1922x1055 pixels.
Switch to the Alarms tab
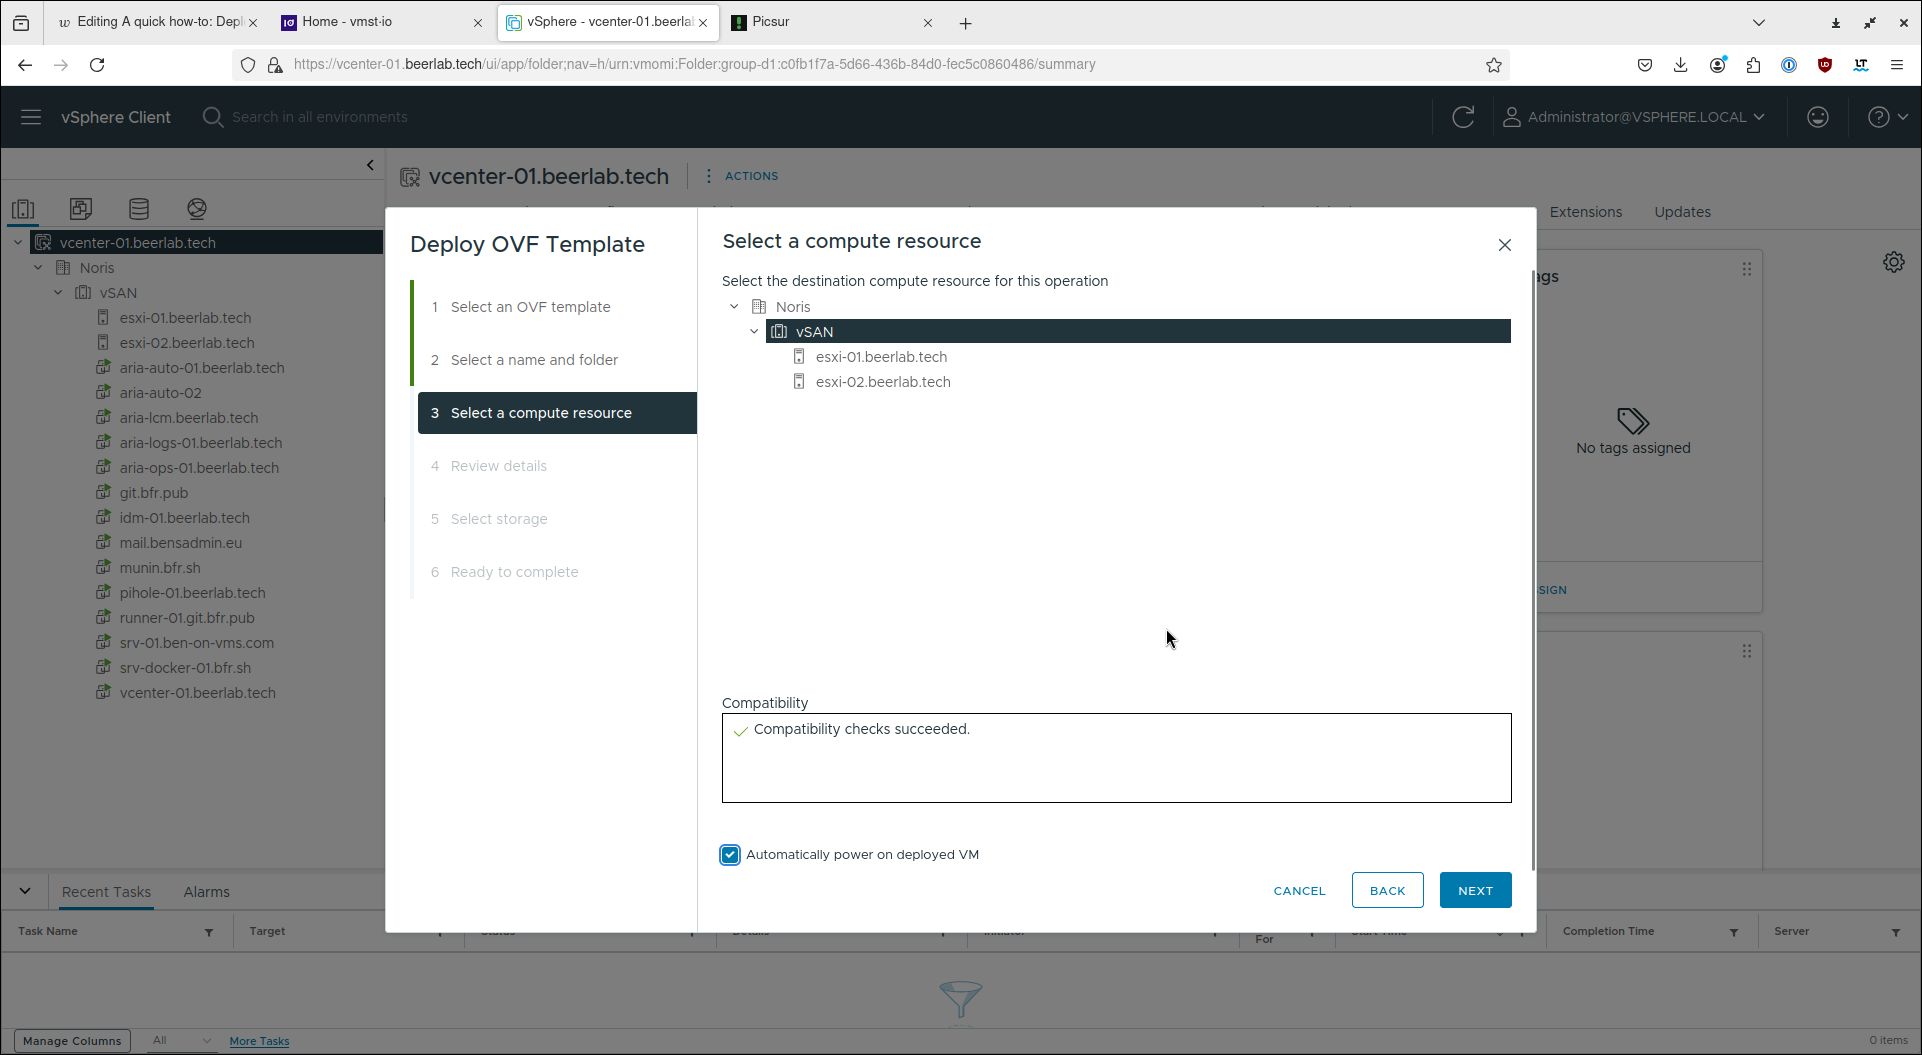(206, 892)
